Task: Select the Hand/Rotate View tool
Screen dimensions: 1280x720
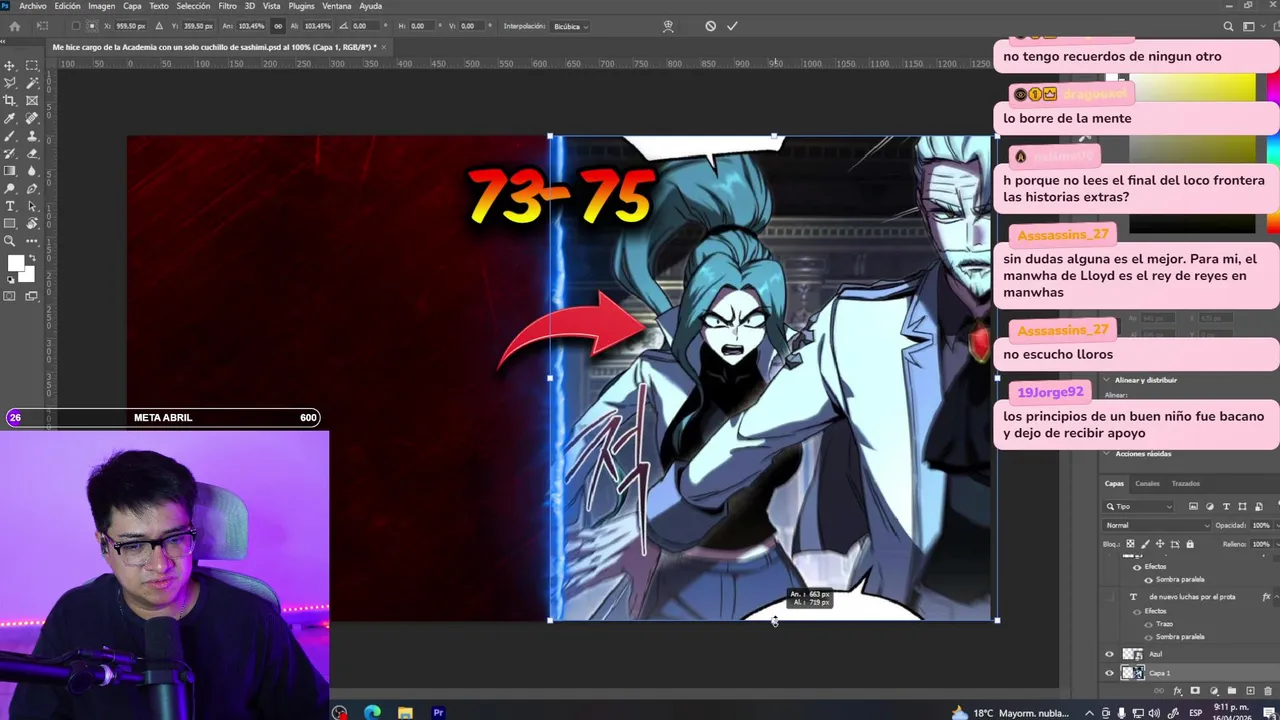Action: point(32,223)
